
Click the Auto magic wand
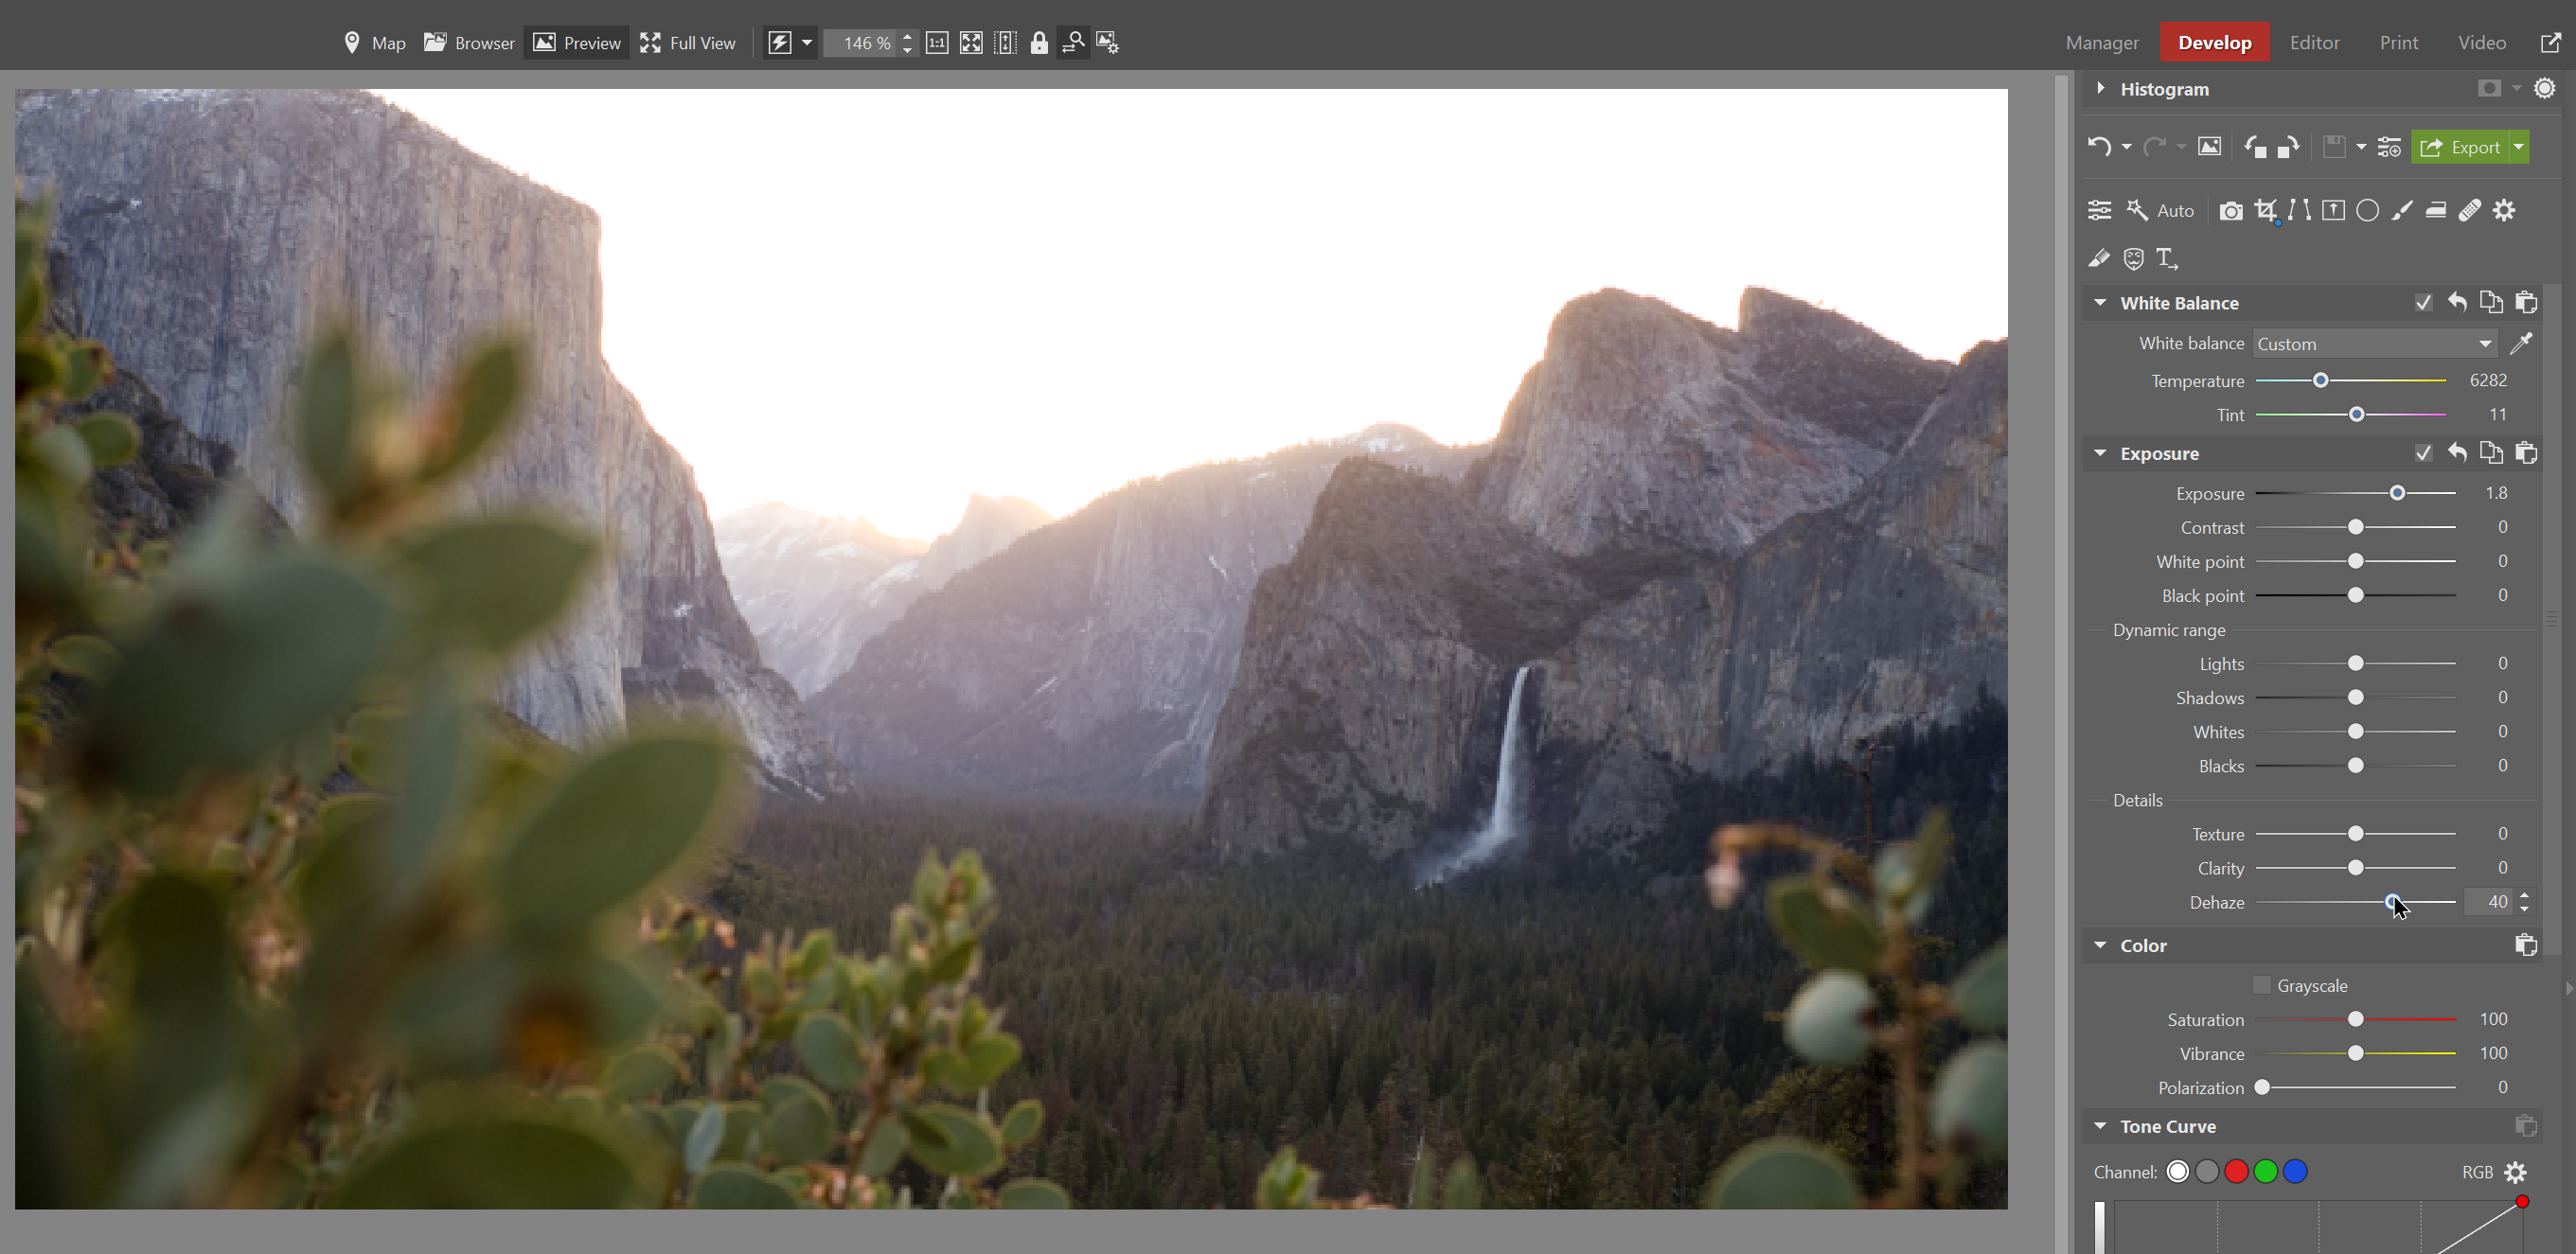[2160, 210]
